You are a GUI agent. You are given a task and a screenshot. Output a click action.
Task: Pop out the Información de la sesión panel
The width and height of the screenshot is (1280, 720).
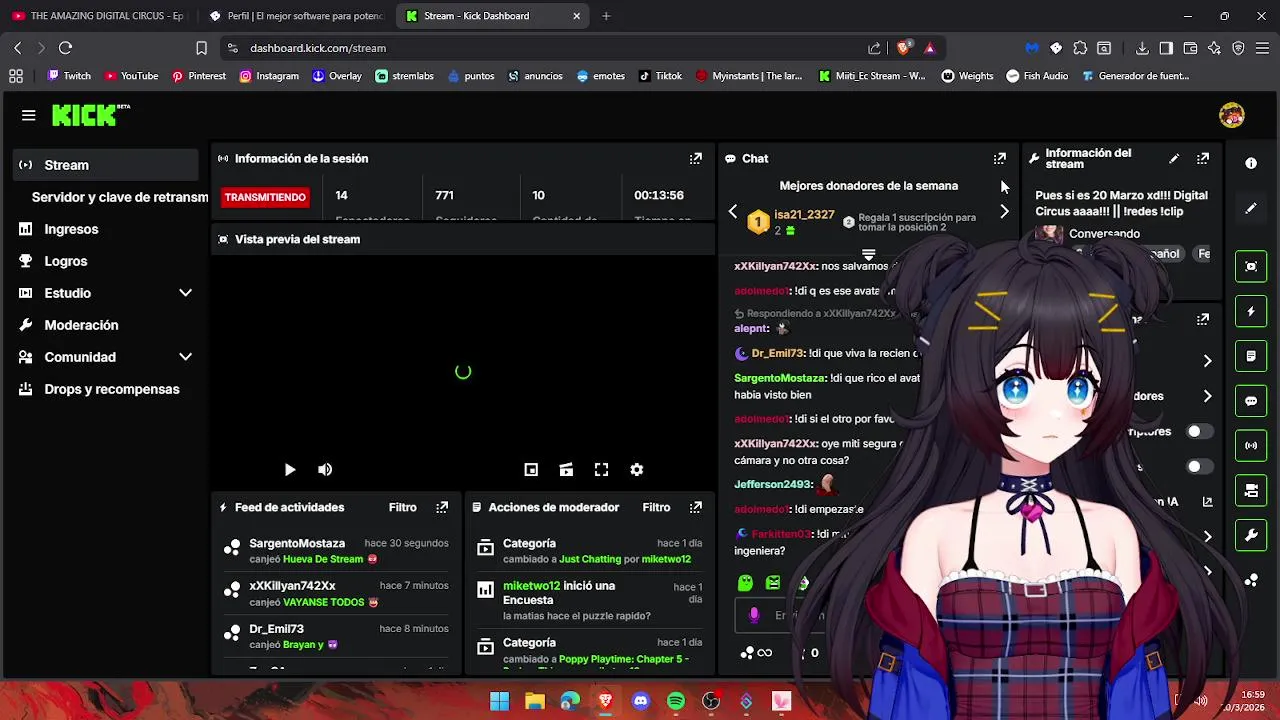click(696, 158)
